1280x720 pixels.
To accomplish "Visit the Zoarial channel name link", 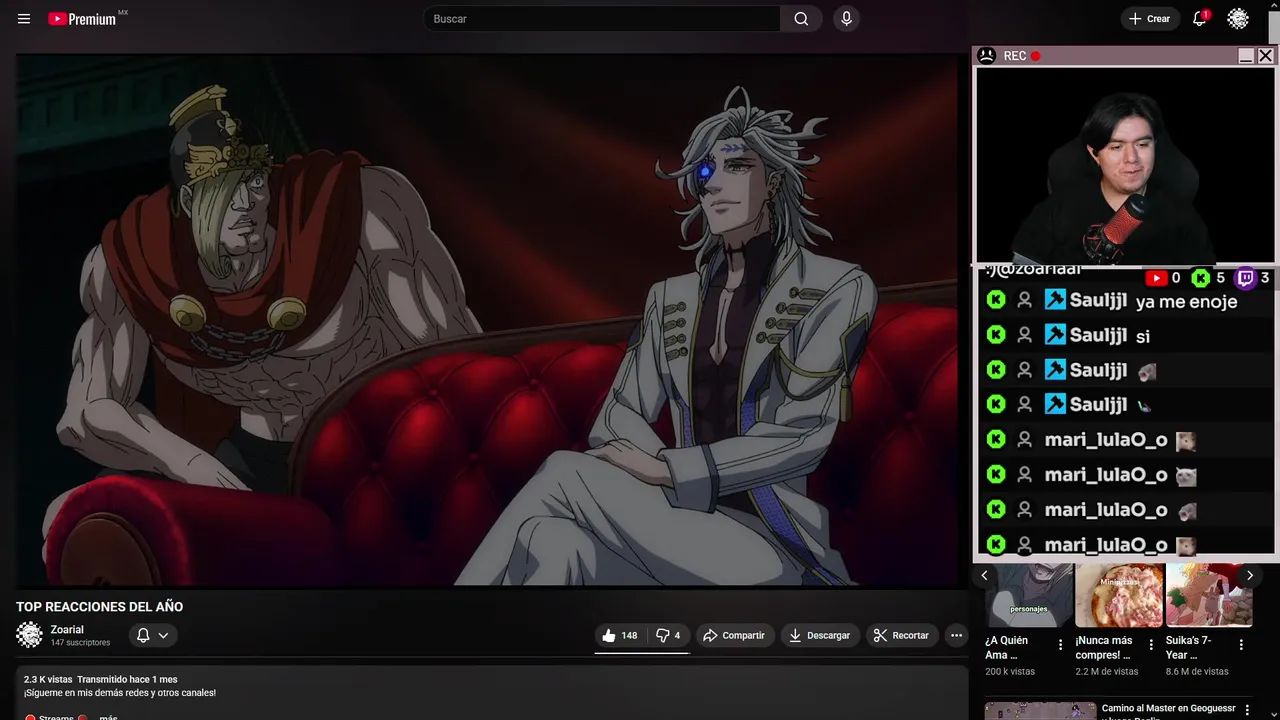I will pyautogui.click(x=67, y=630).
